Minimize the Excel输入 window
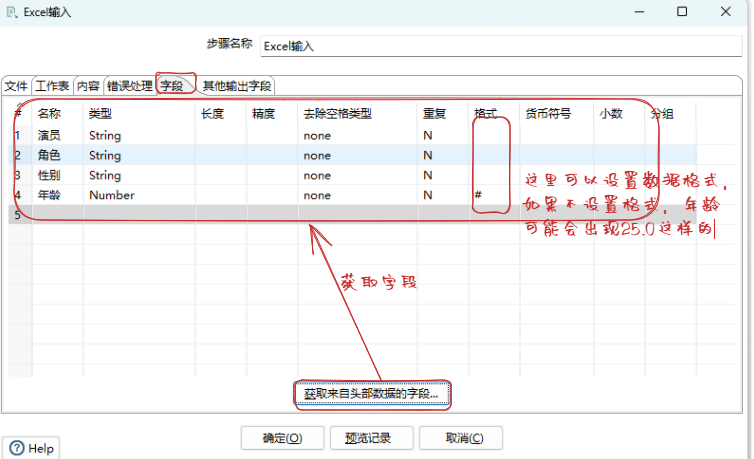Image resolution: width=754 pixels, height=459 pixels. click(x=639, y=12)
